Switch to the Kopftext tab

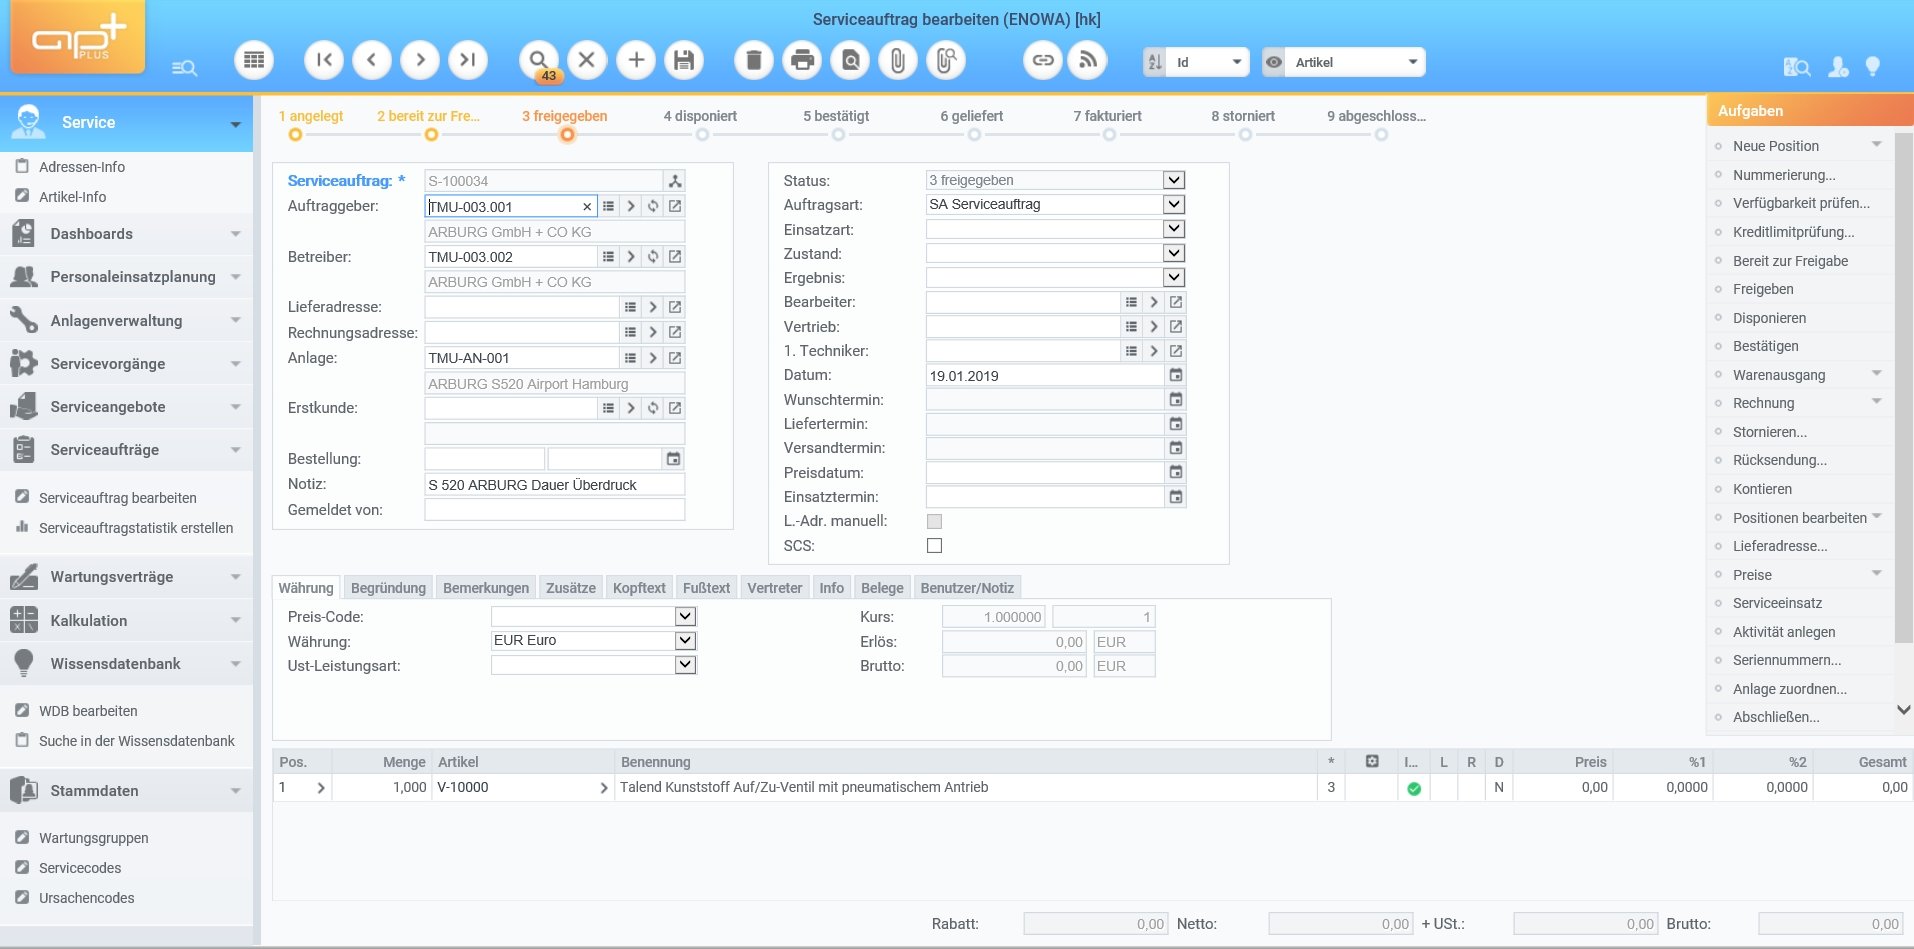pyautogui.click(x=639, y=588)
